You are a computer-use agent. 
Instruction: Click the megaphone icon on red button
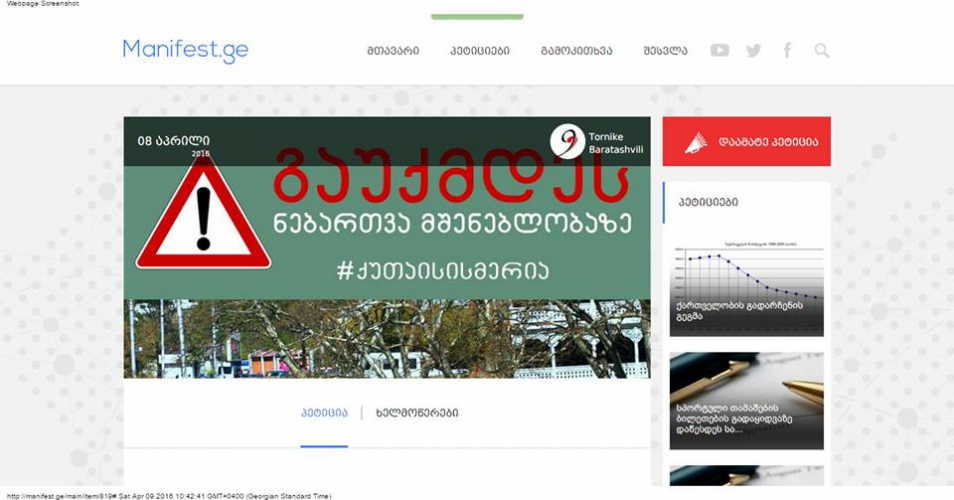[x=696, y=143]
